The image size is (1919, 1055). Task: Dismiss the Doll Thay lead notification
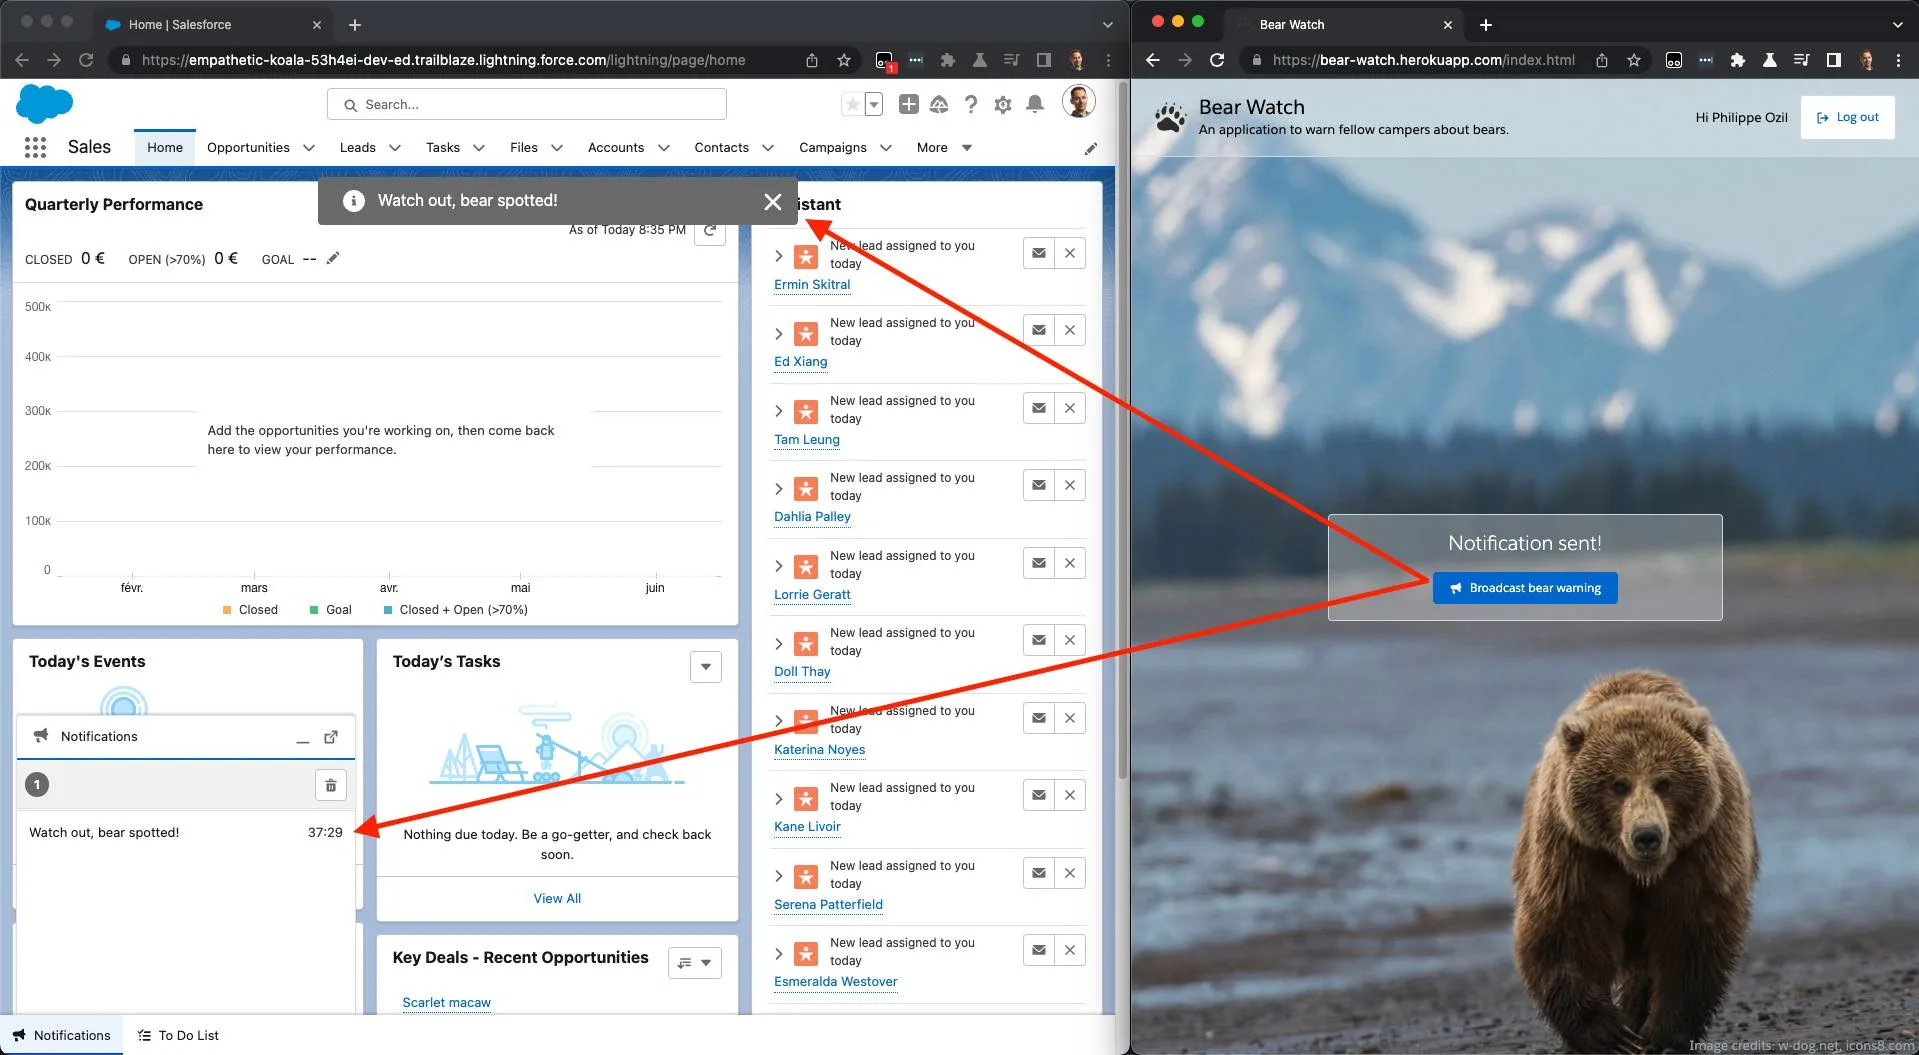tap(1070, 640)
